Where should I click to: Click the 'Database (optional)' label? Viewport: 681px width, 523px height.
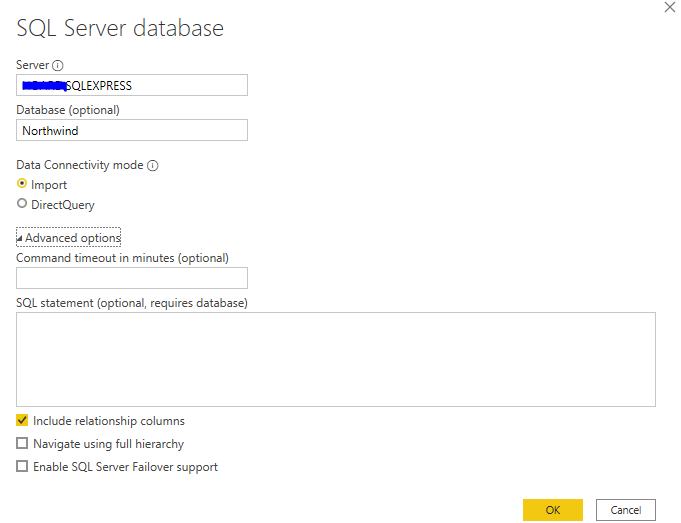pyautogui.click(x=68, y=110)
